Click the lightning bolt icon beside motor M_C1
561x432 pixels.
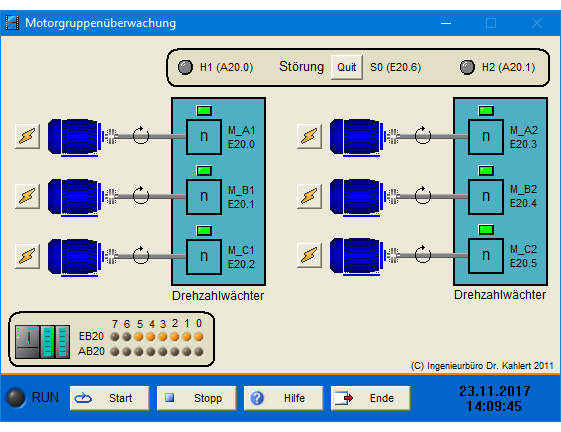pos(28,256)
